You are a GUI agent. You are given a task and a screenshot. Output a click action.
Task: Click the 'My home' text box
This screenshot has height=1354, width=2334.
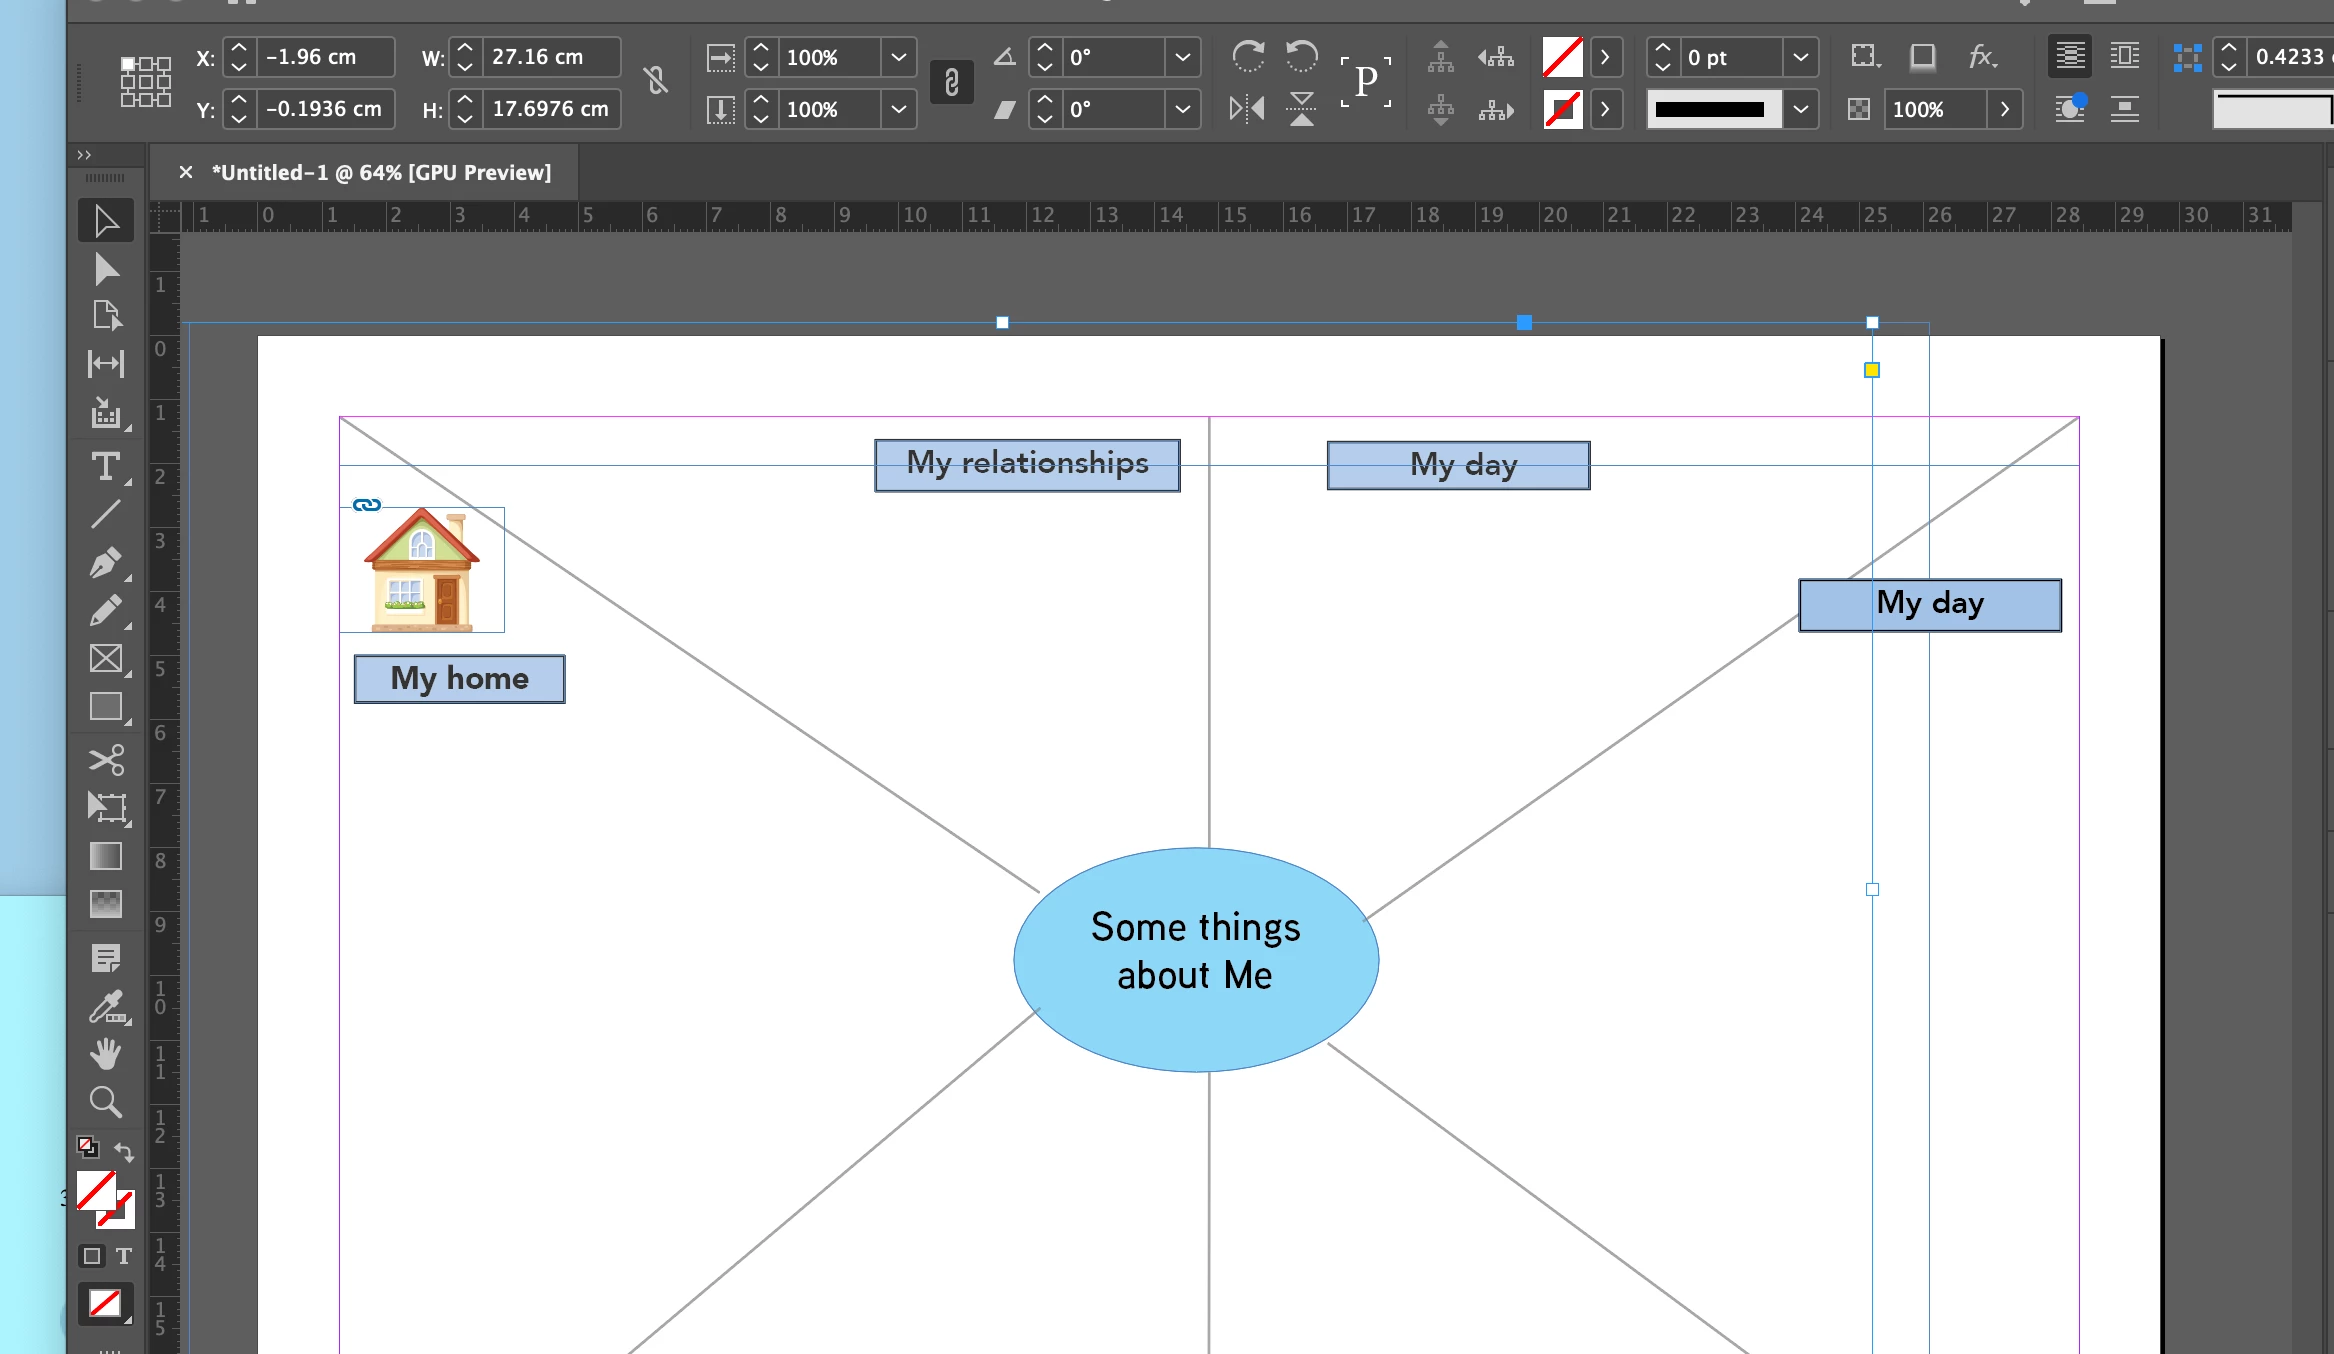pyautogui.click(x=459, y=679)
